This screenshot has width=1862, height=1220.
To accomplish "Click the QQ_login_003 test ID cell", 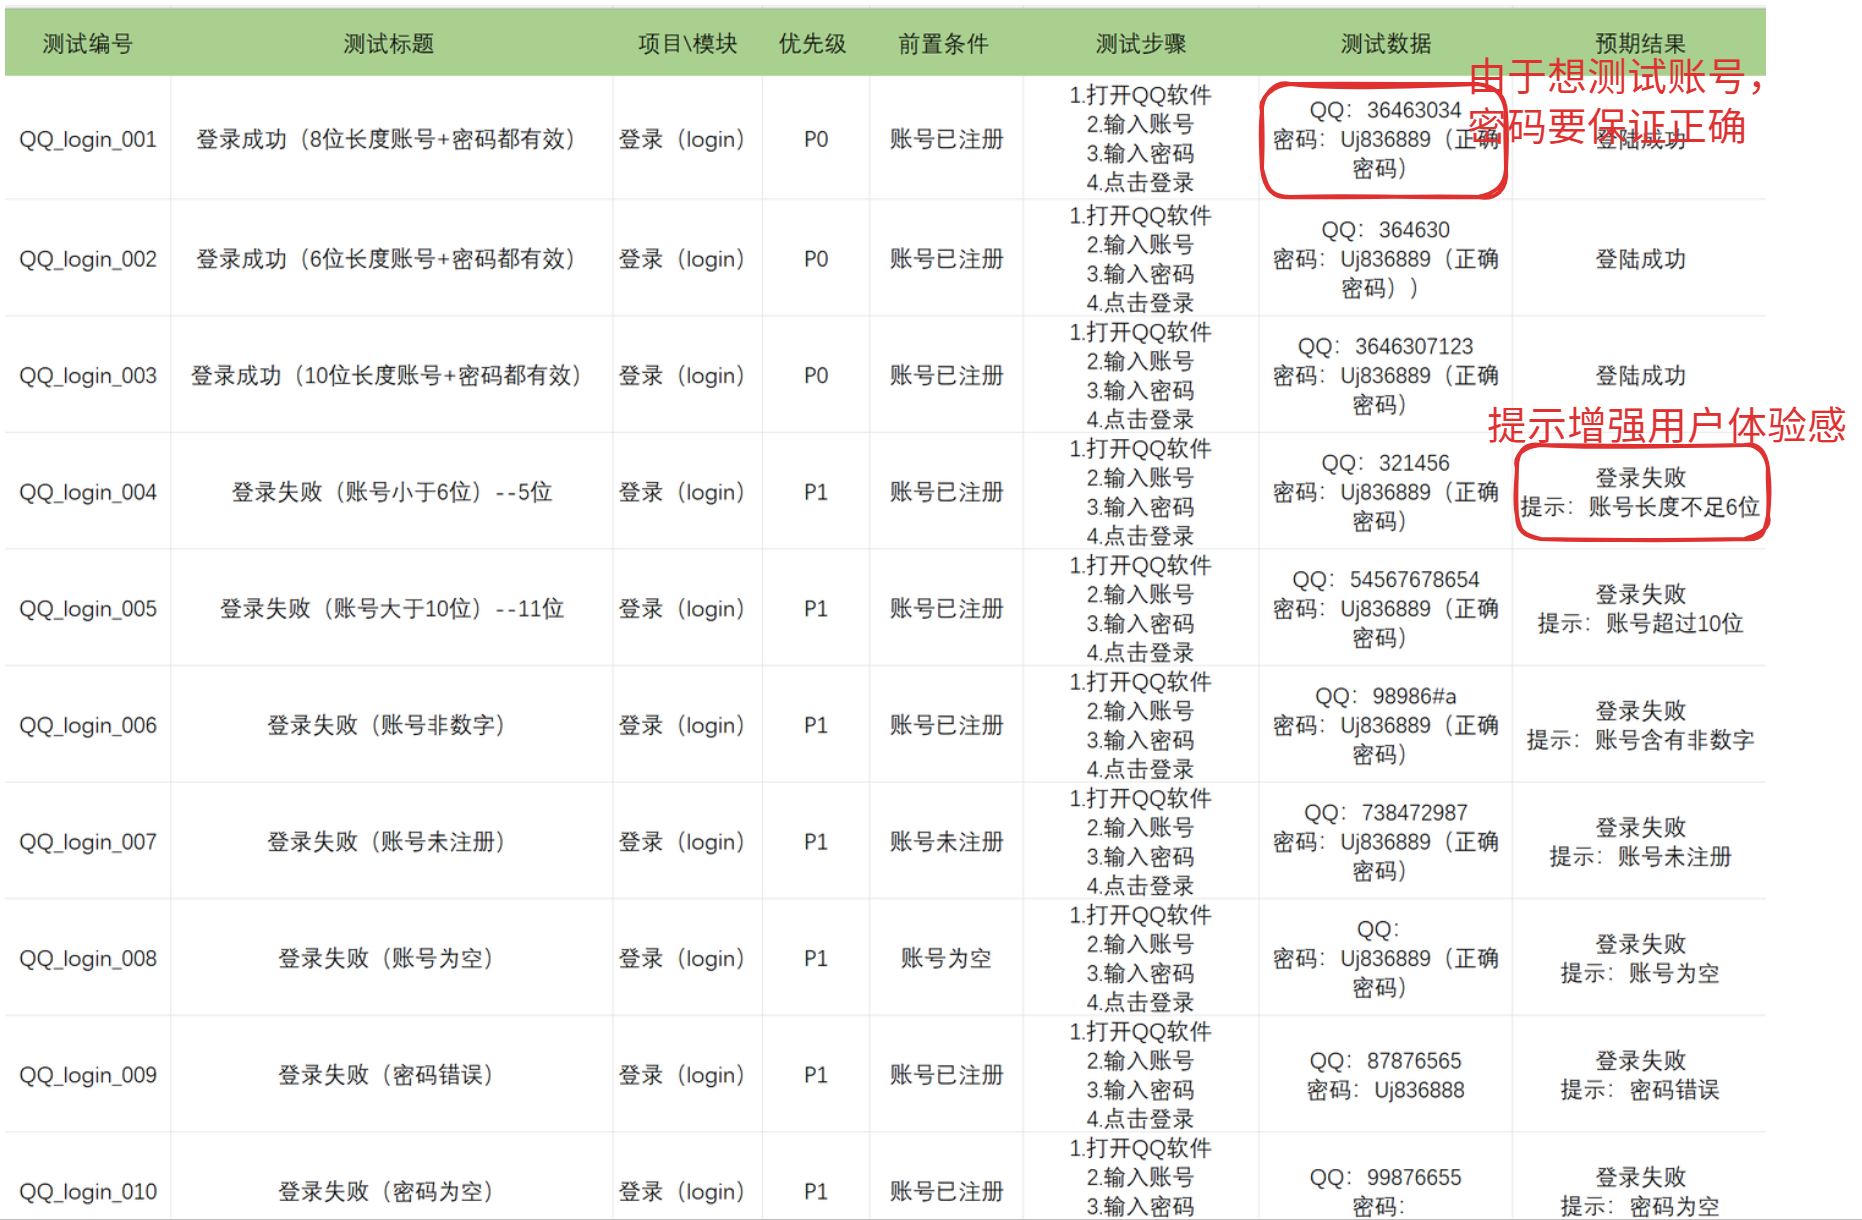I will (88, 376).
